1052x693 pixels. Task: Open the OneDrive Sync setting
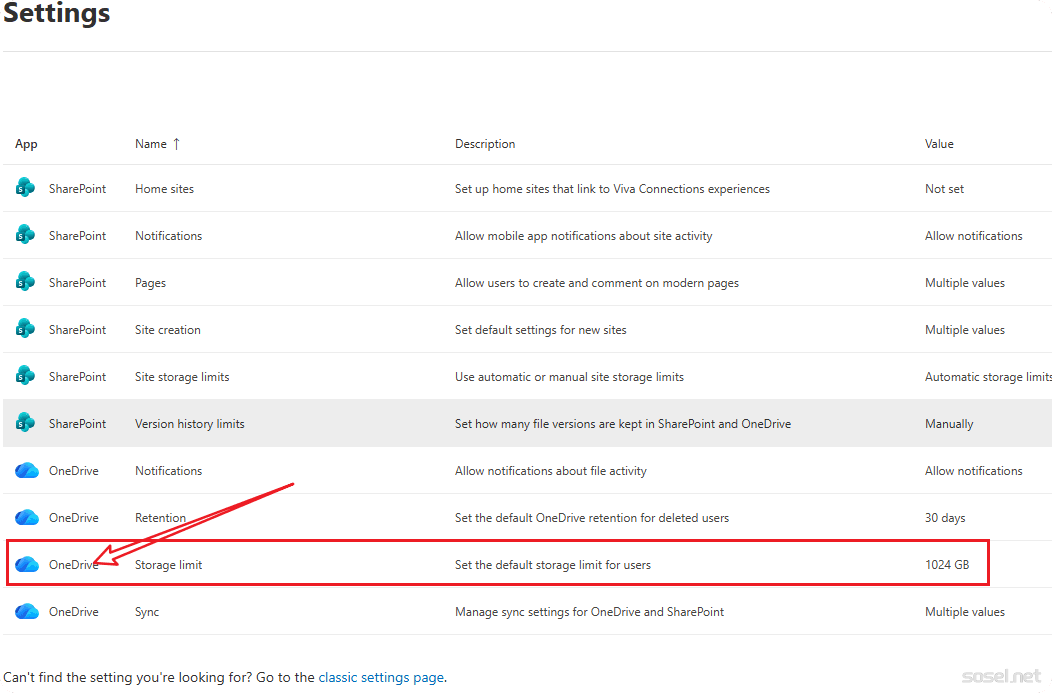147,612
